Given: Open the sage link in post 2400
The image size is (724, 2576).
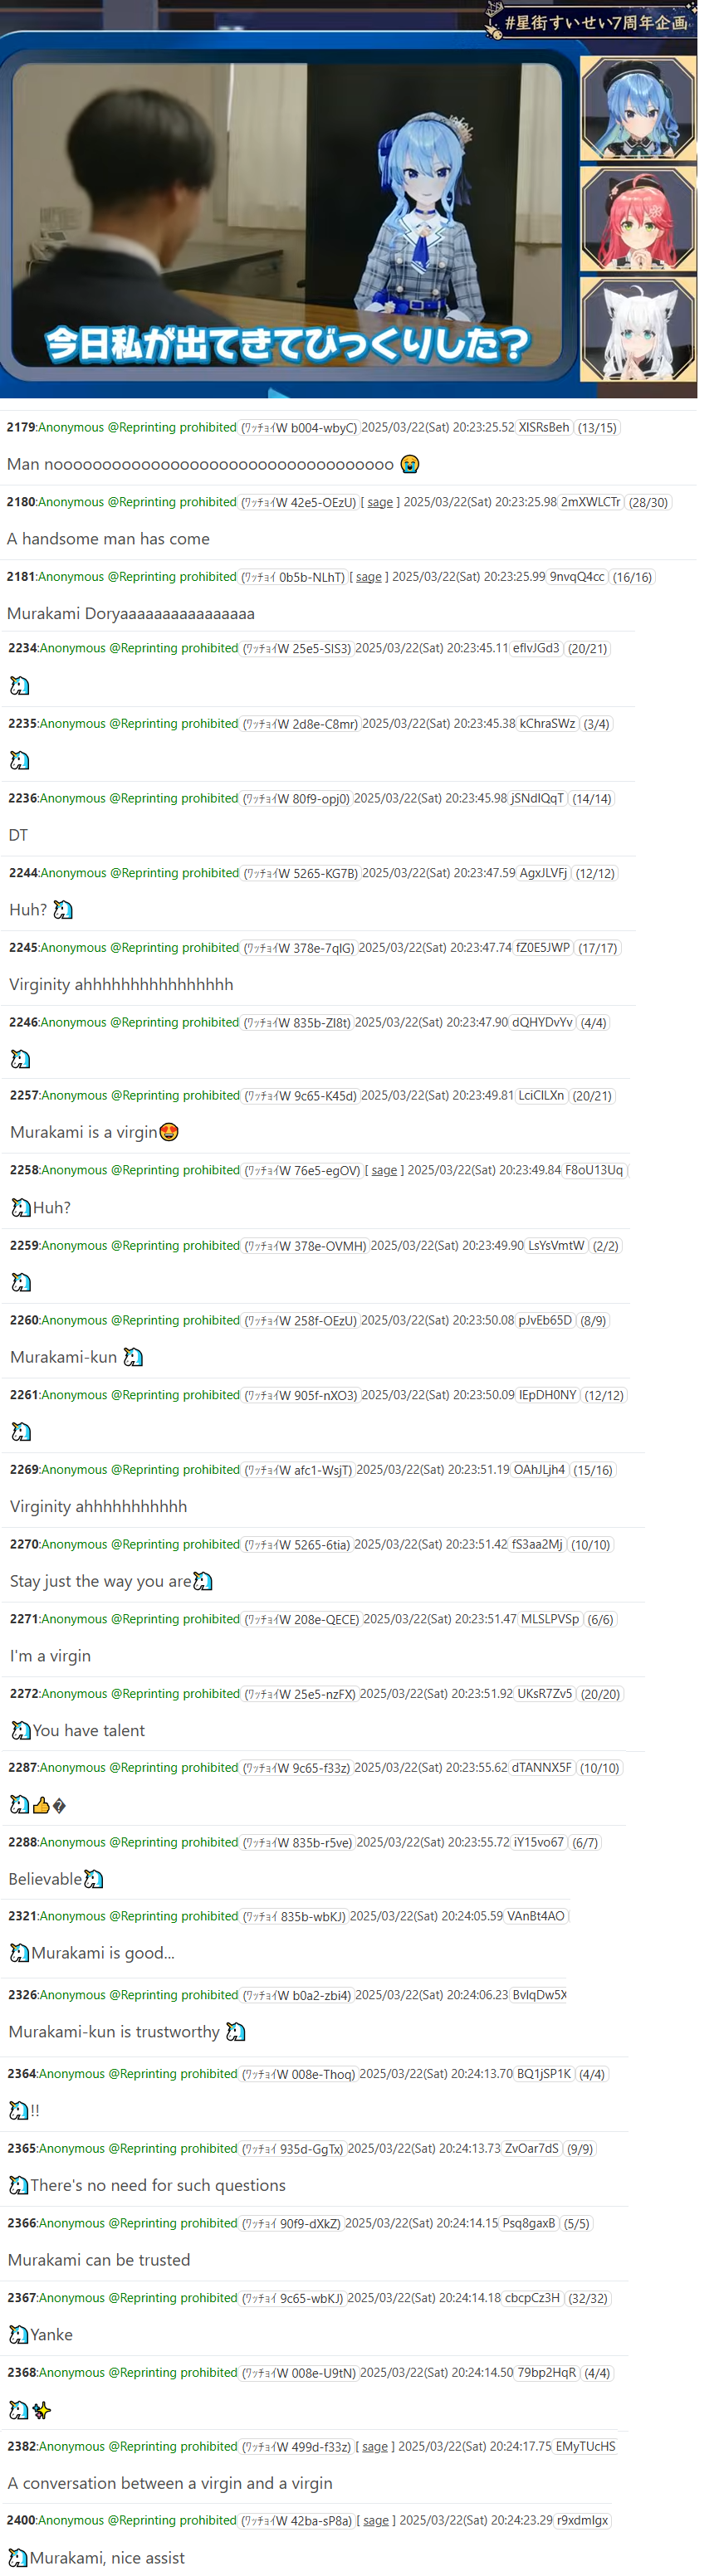Looking at the screenshot, I should (x=376, y=2520).
